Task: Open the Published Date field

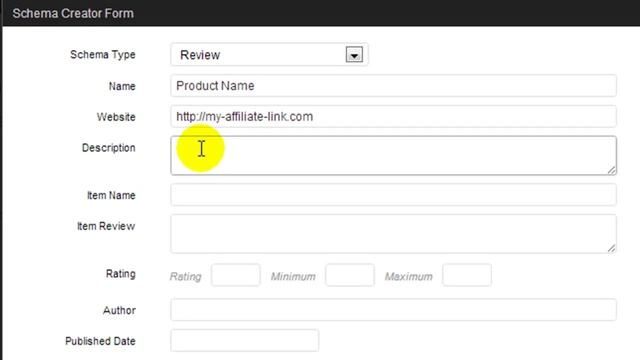Action: point(244,340)
